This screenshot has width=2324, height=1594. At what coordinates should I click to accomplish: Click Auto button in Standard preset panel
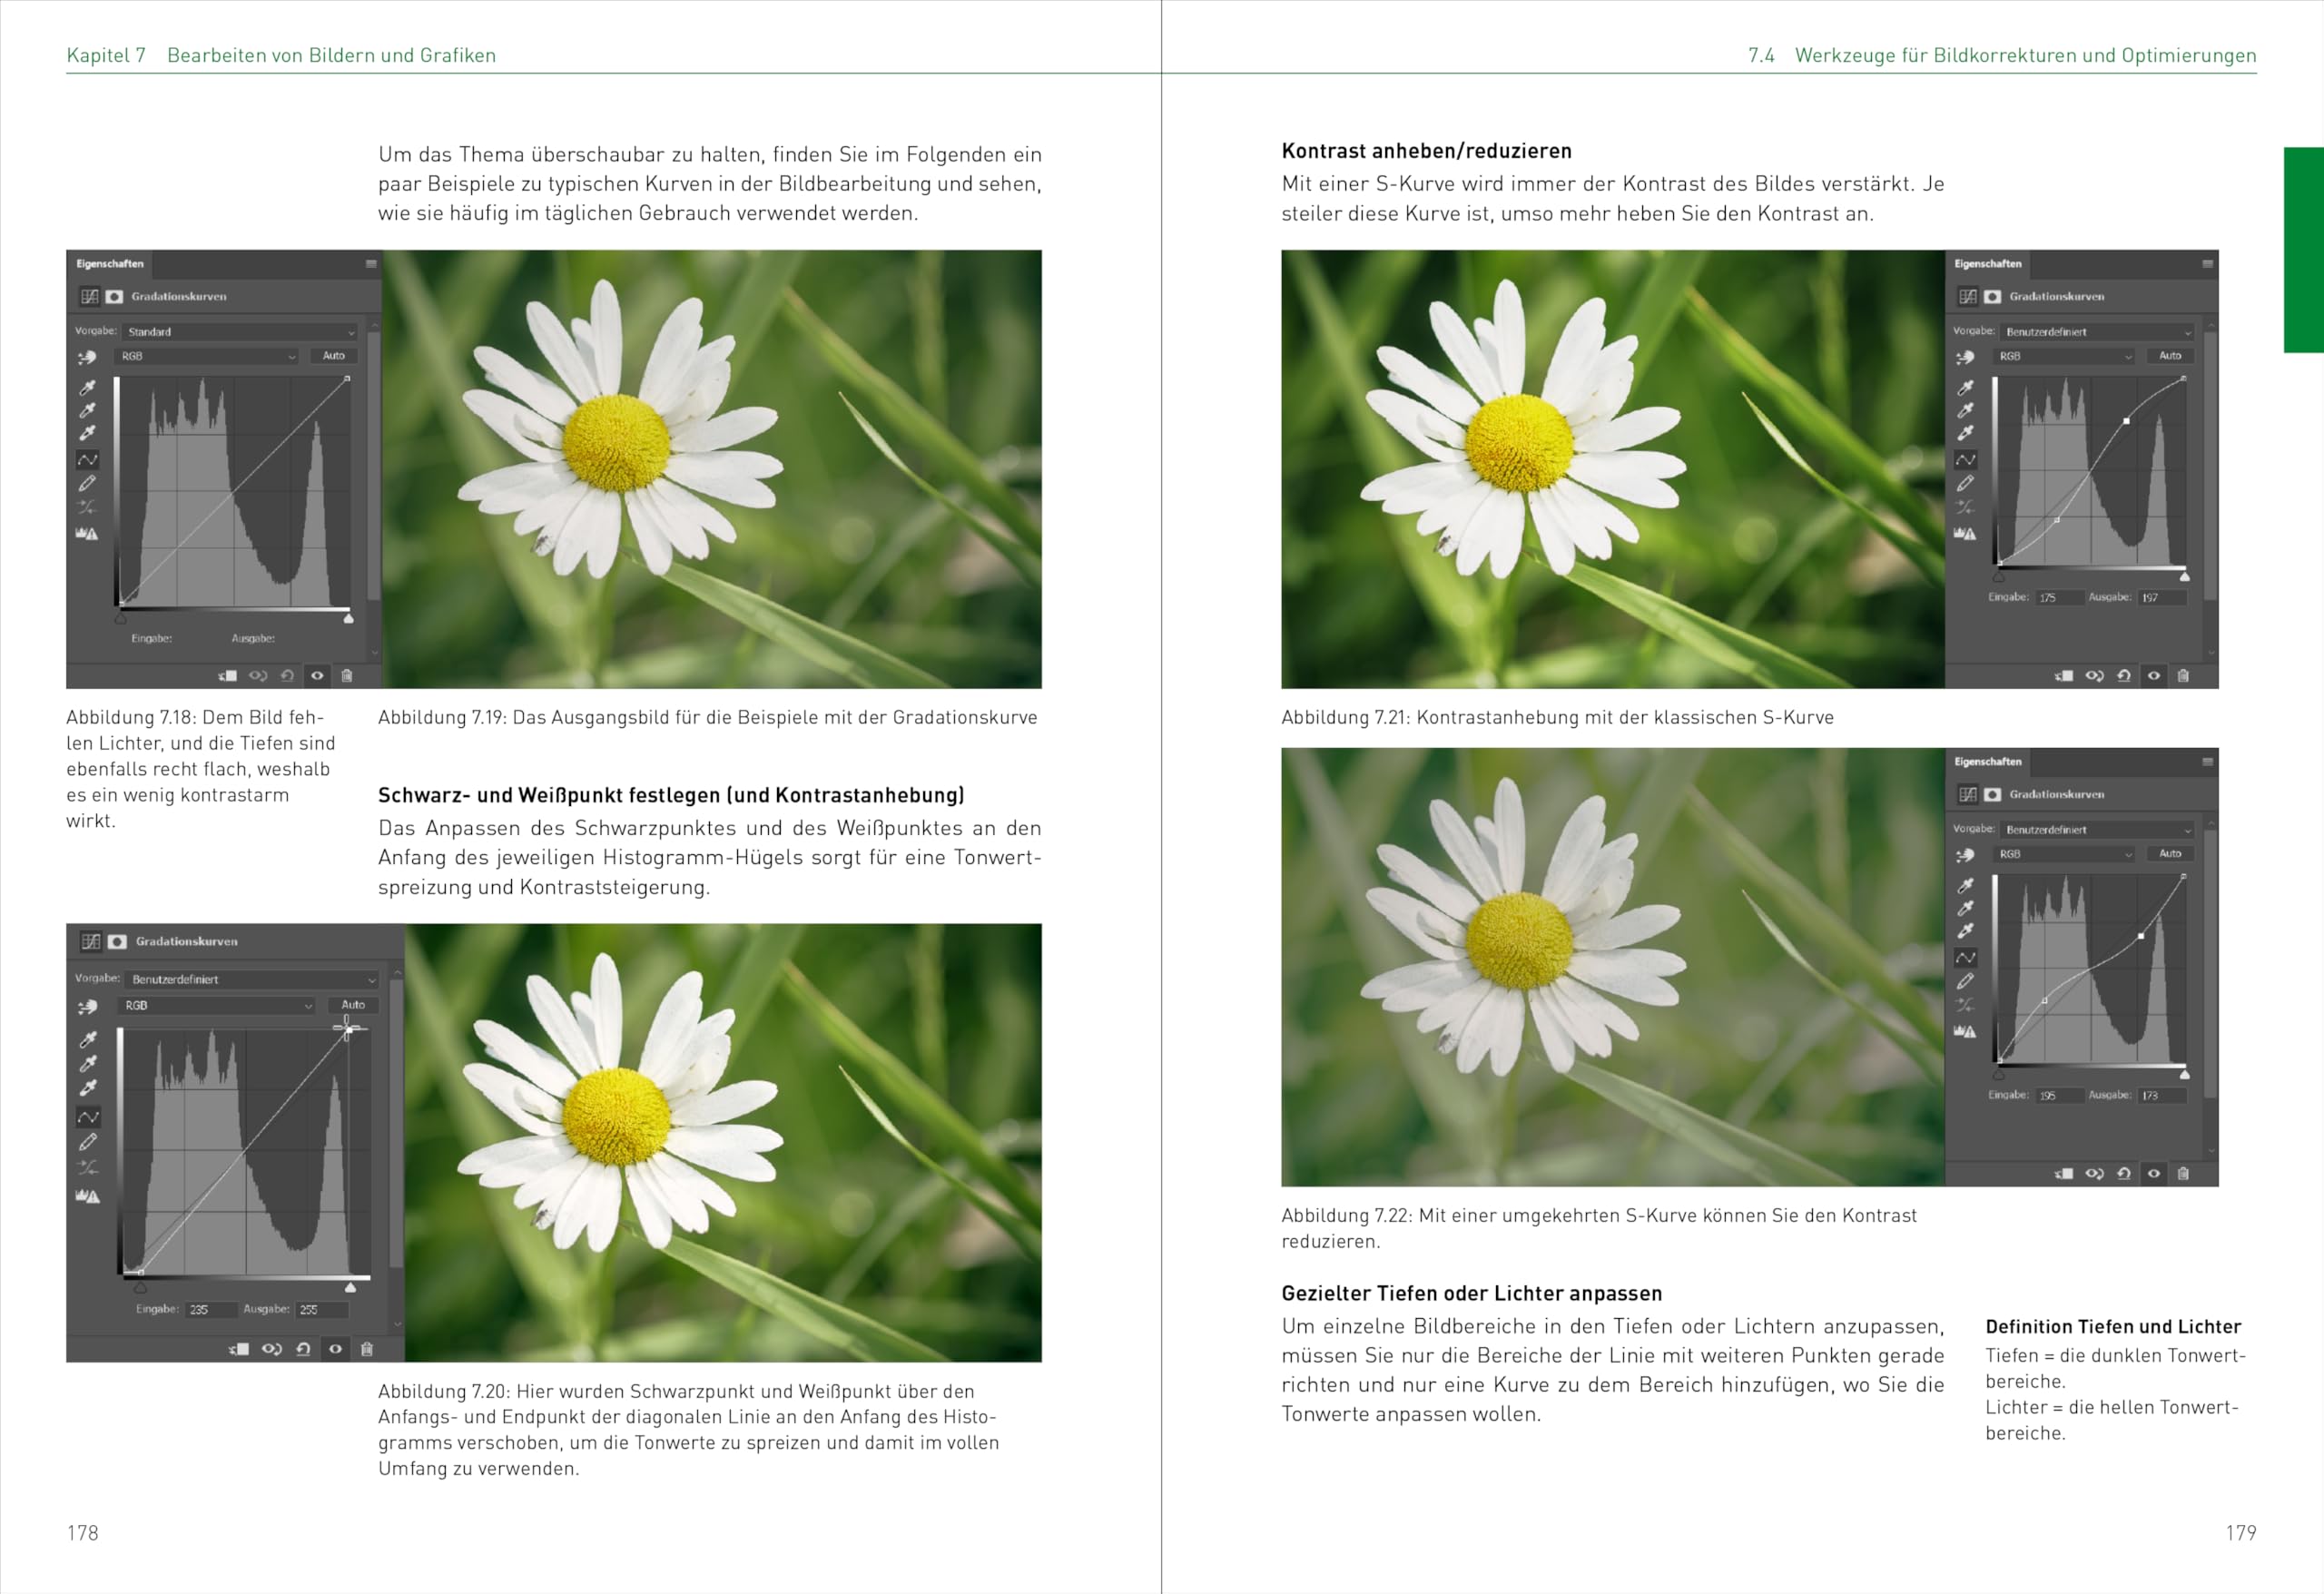tap(334, 356)
